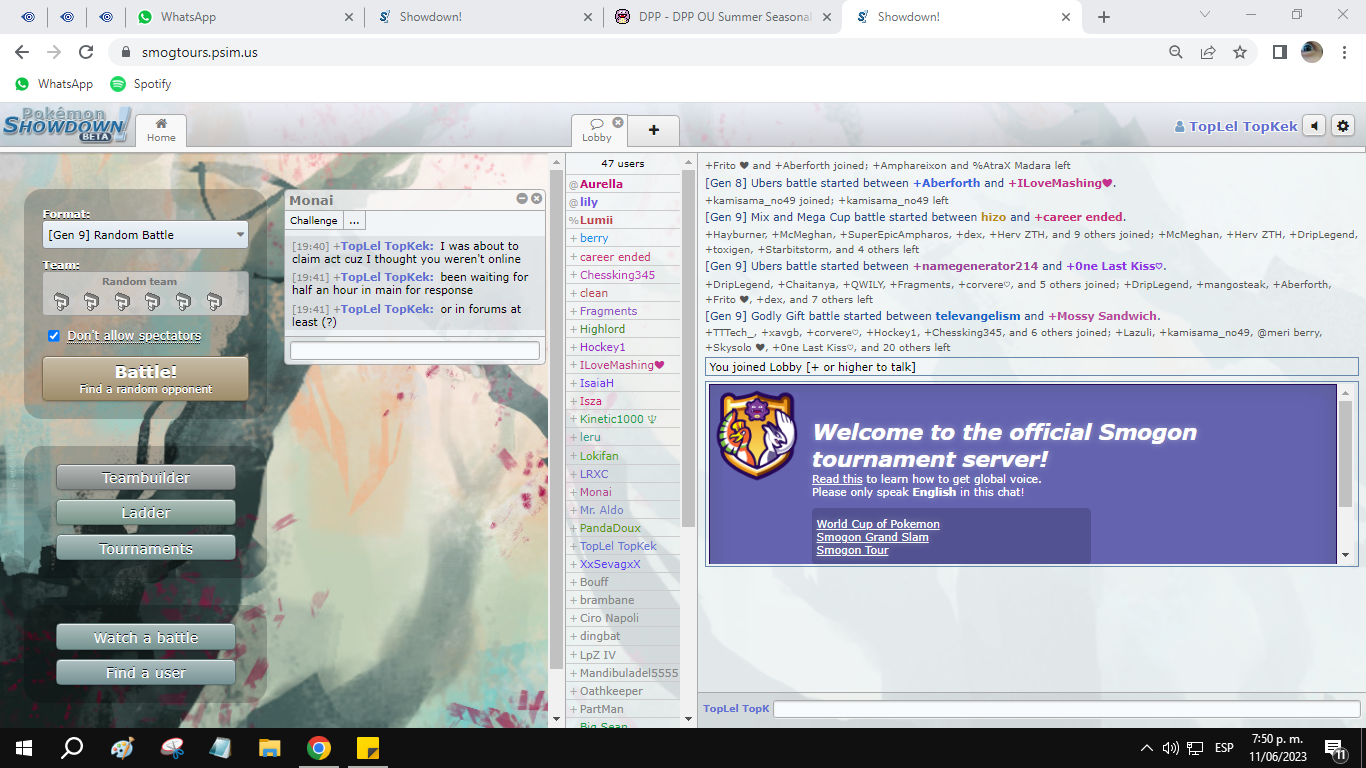Click the first Random team Pokémon slot
This screenshot has height=768, width=1366.
pos(61,301)
